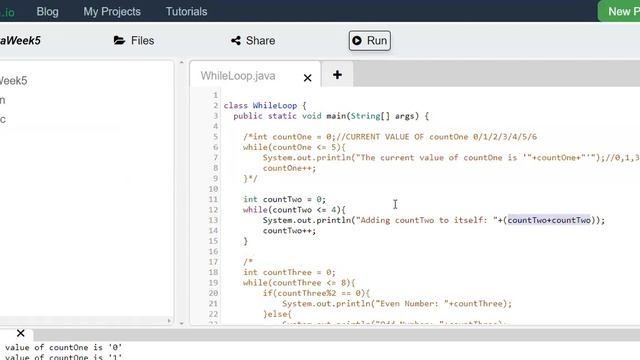This screenshot has height=360, width=640.
Task: Click the play icon in Run button
Action: point(357,40)
